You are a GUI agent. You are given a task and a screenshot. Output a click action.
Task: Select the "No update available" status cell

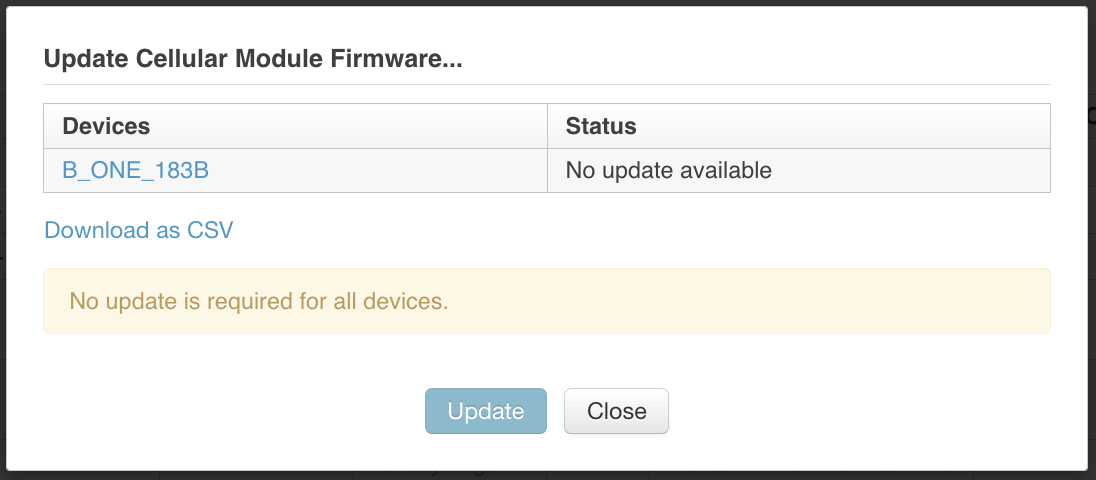669,170
